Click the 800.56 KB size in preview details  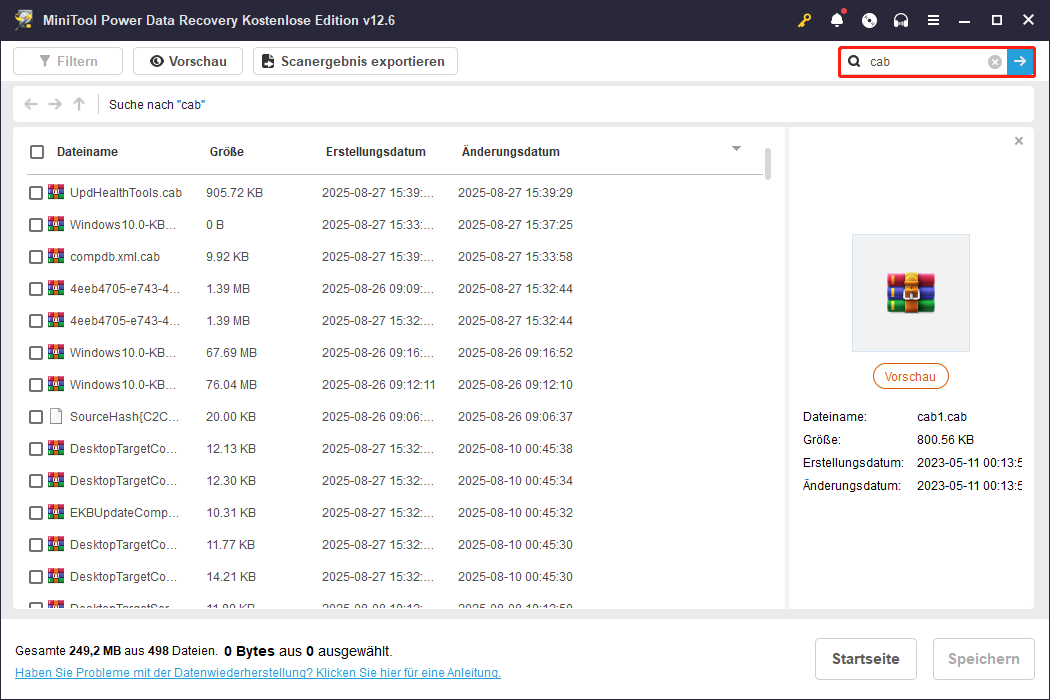(945, 440)
